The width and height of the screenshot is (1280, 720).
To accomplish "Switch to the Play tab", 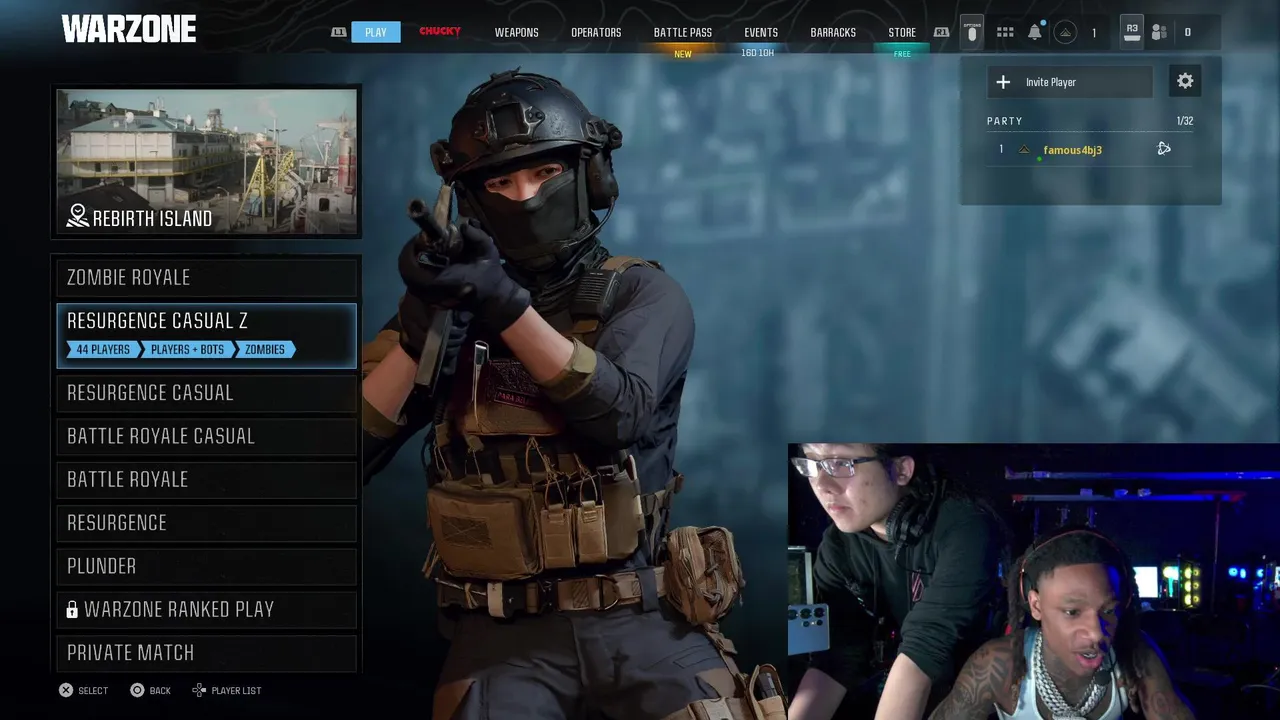I will point(376,32).
